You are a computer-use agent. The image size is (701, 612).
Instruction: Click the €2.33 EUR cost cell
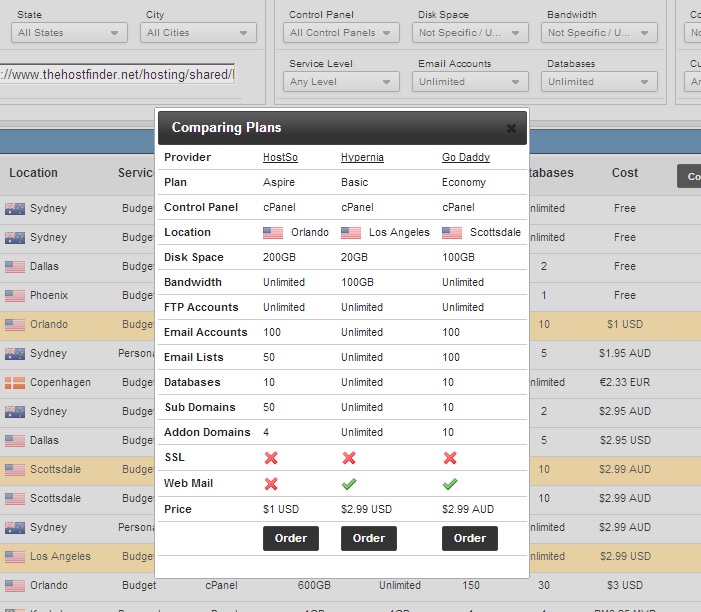[x=625, y=383]
